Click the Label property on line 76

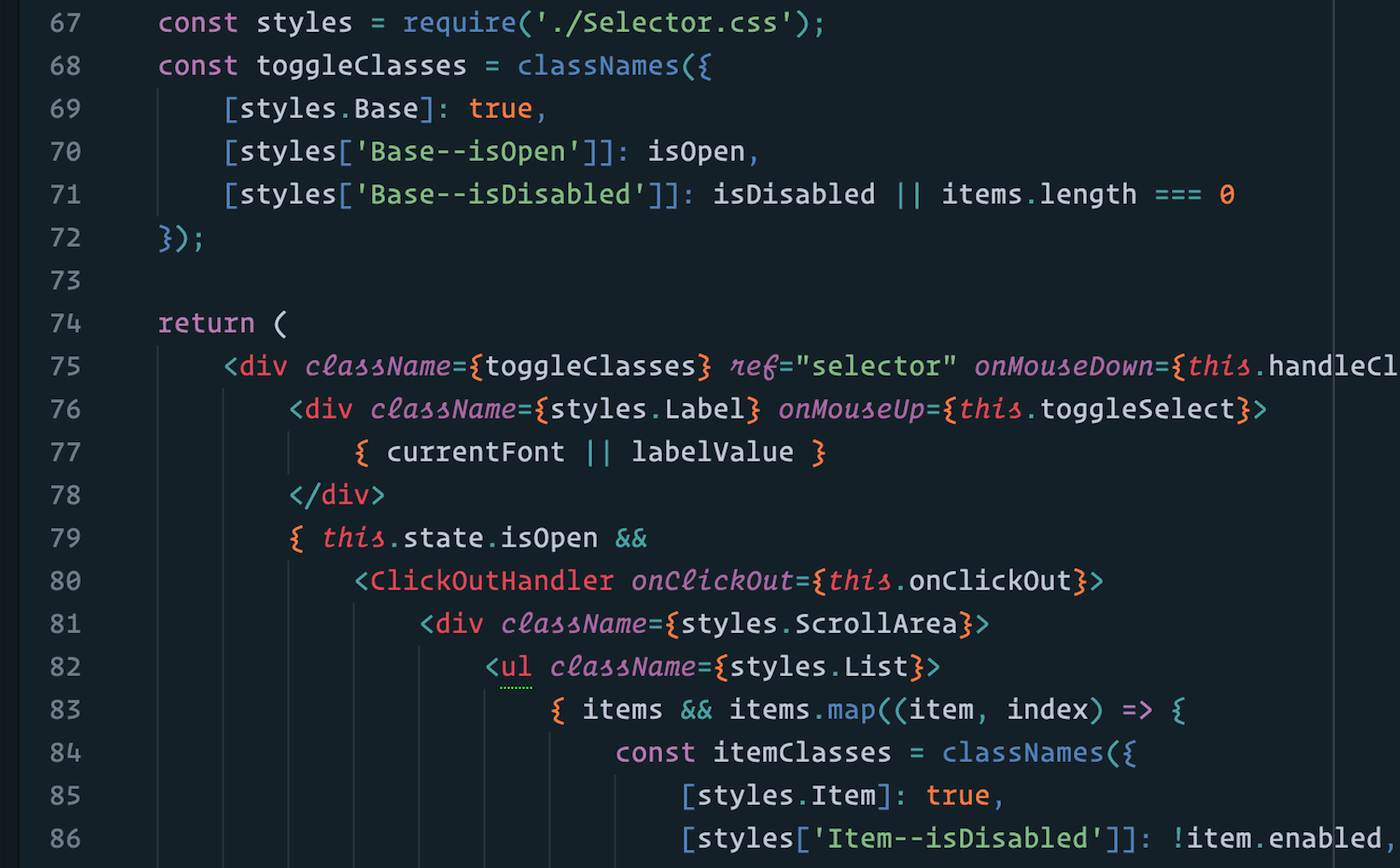point(705,409)
